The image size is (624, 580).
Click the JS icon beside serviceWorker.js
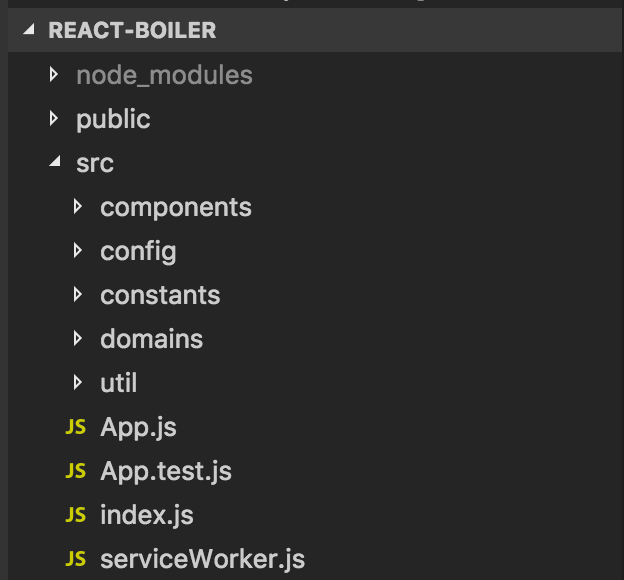click(x=75, y=559)
